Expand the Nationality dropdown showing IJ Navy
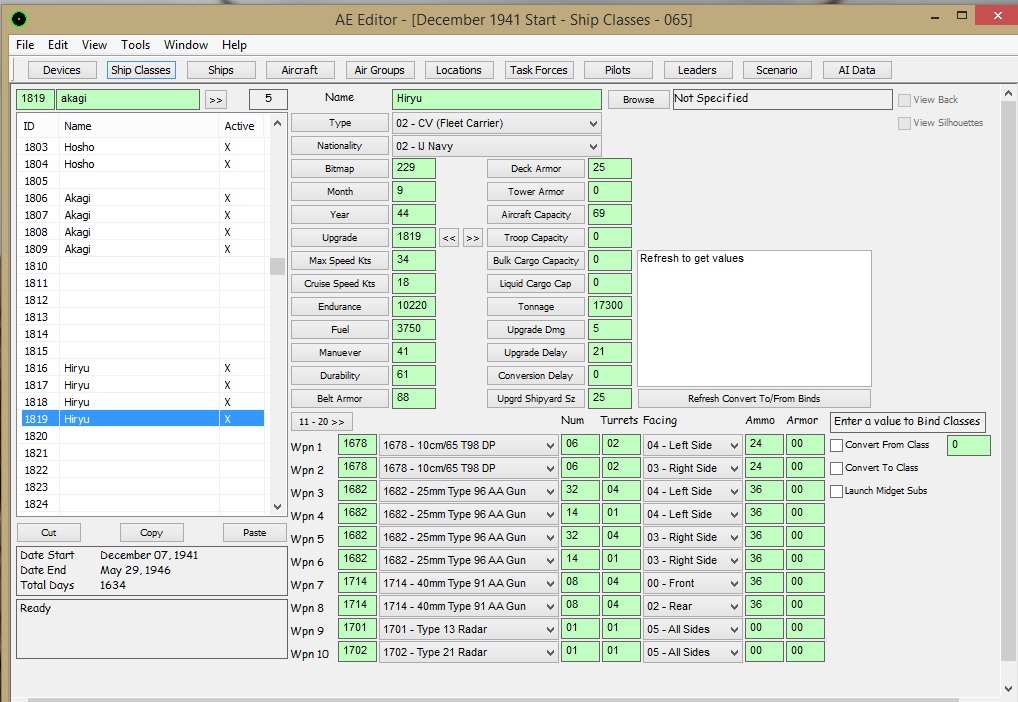1018x702 pixels. pos(497,146)
